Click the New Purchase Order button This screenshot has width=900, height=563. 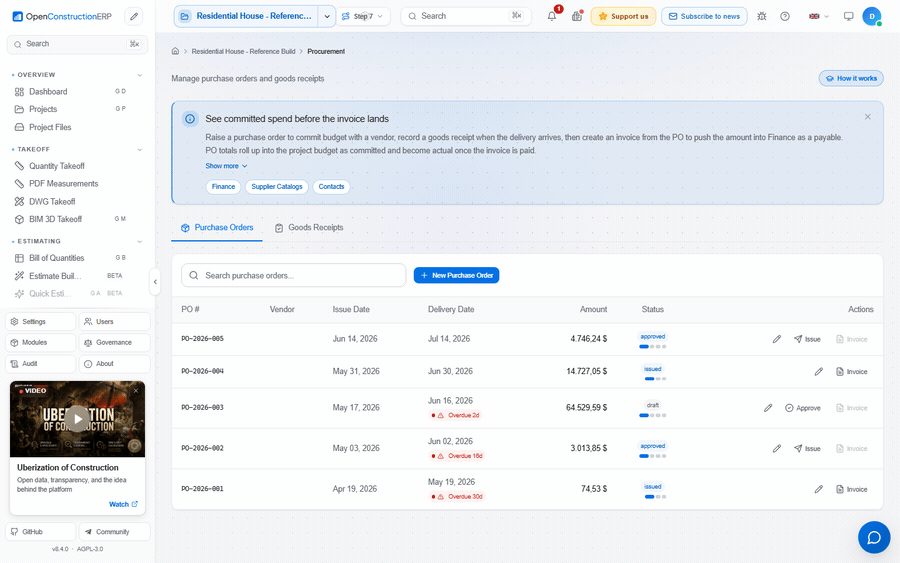456,275
